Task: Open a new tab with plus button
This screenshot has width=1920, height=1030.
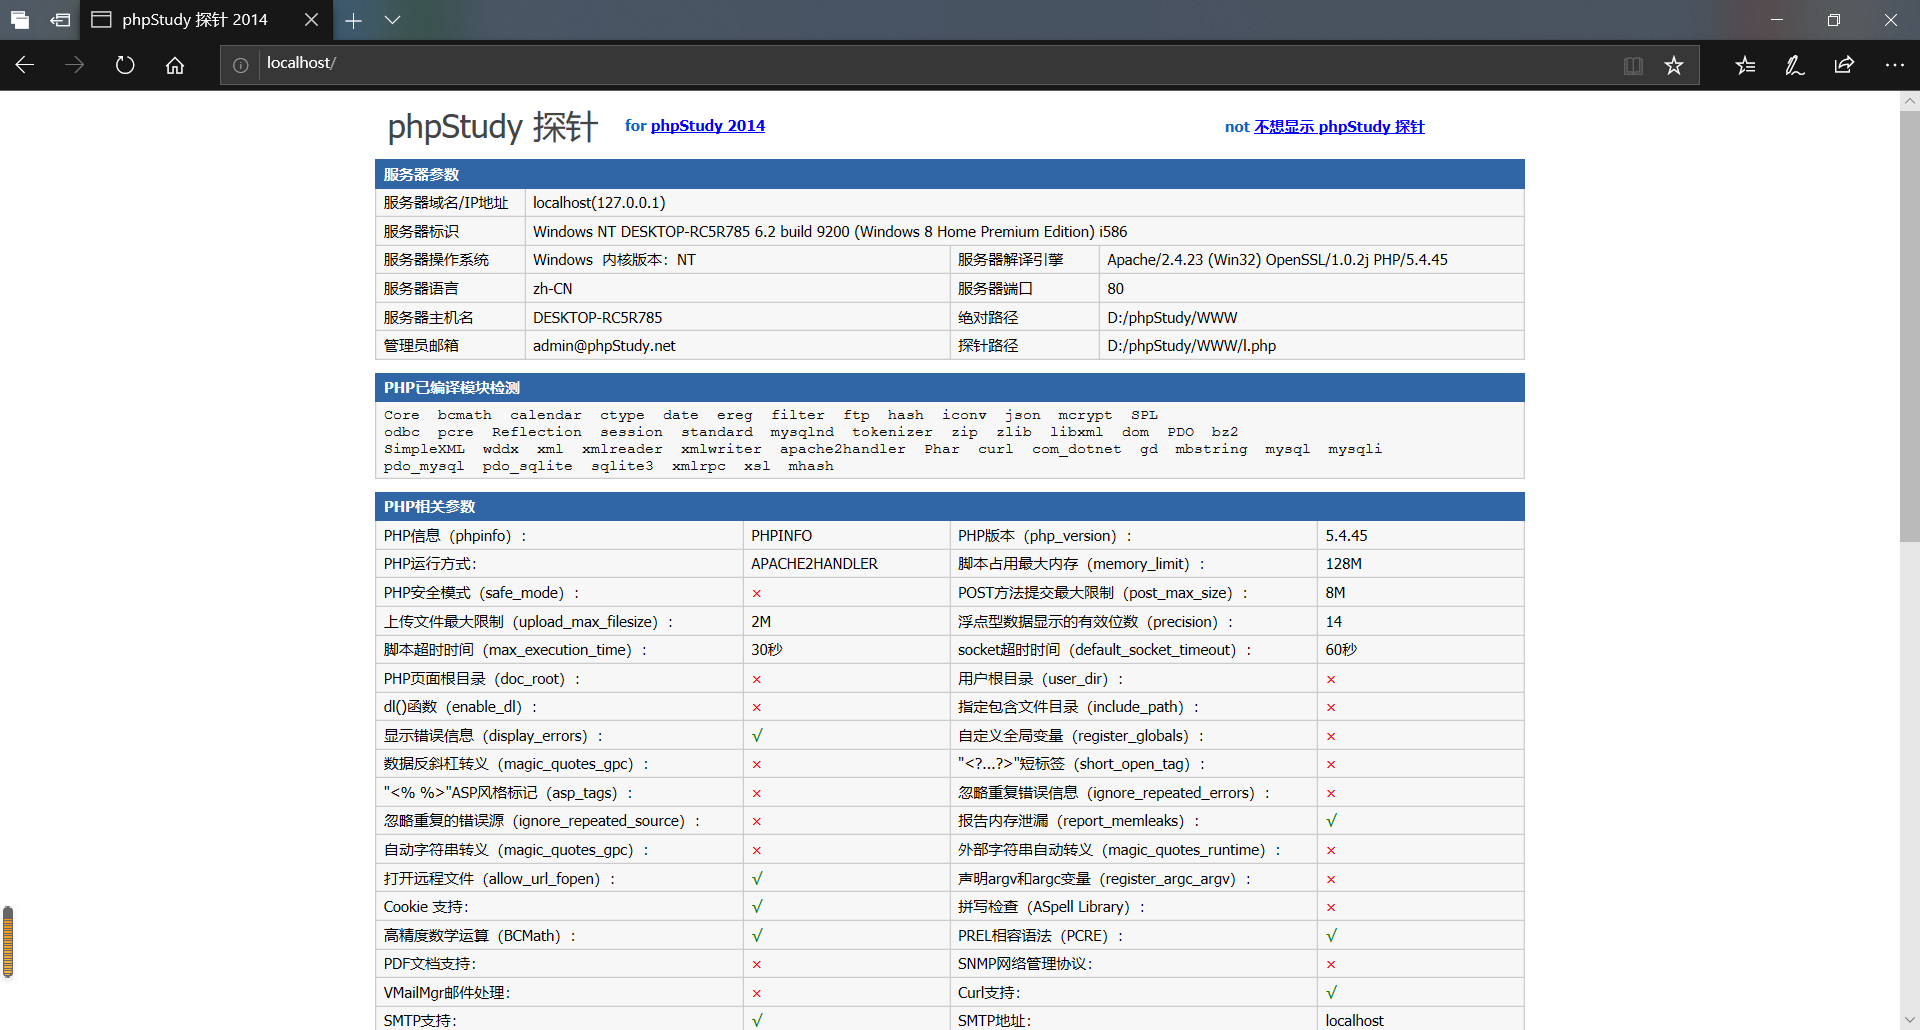Action: point(353,20)
